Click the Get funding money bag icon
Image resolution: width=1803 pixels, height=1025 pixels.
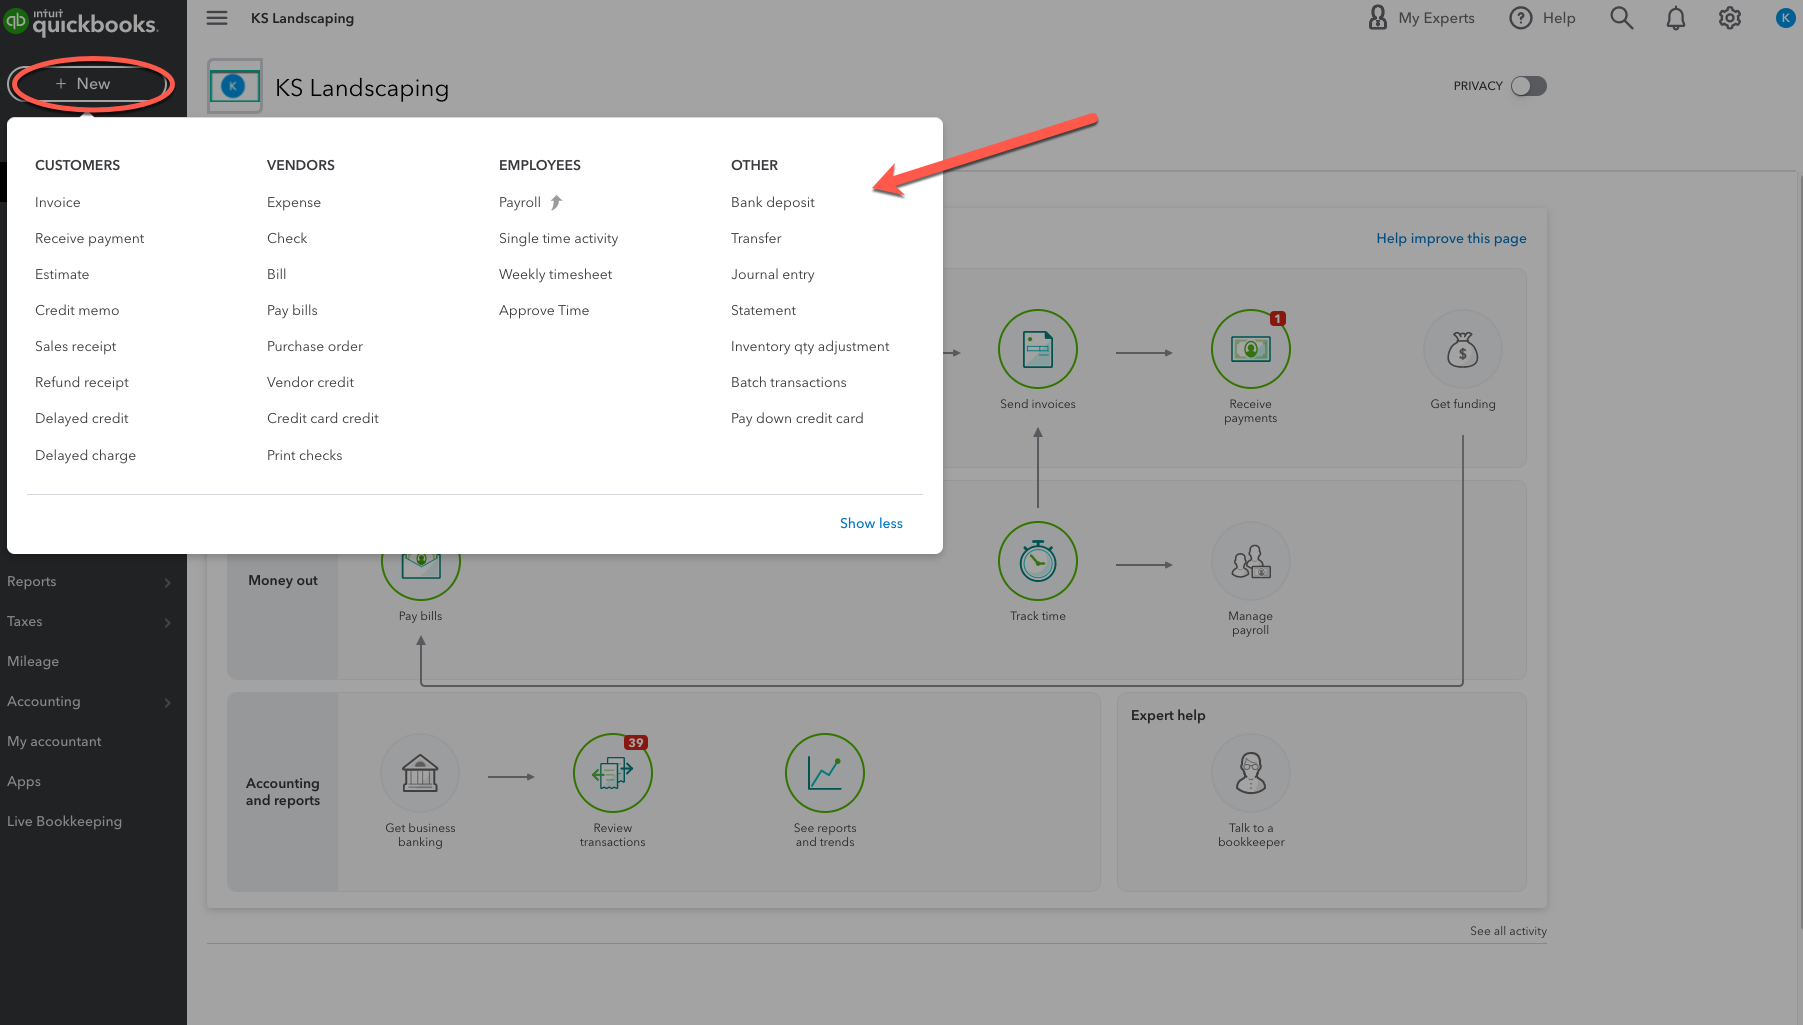tap(1462, 349)
